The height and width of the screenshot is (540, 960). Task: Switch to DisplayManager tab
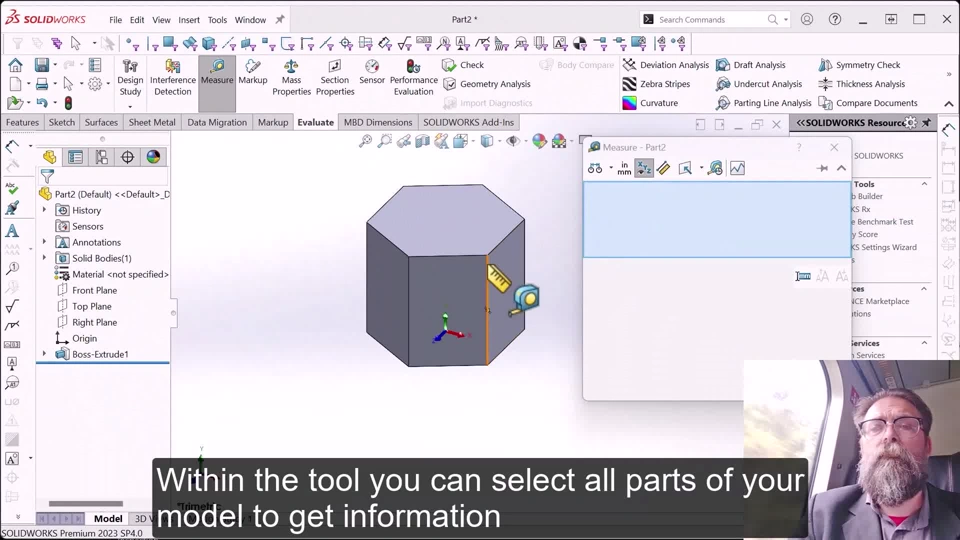tap(153, 157)
